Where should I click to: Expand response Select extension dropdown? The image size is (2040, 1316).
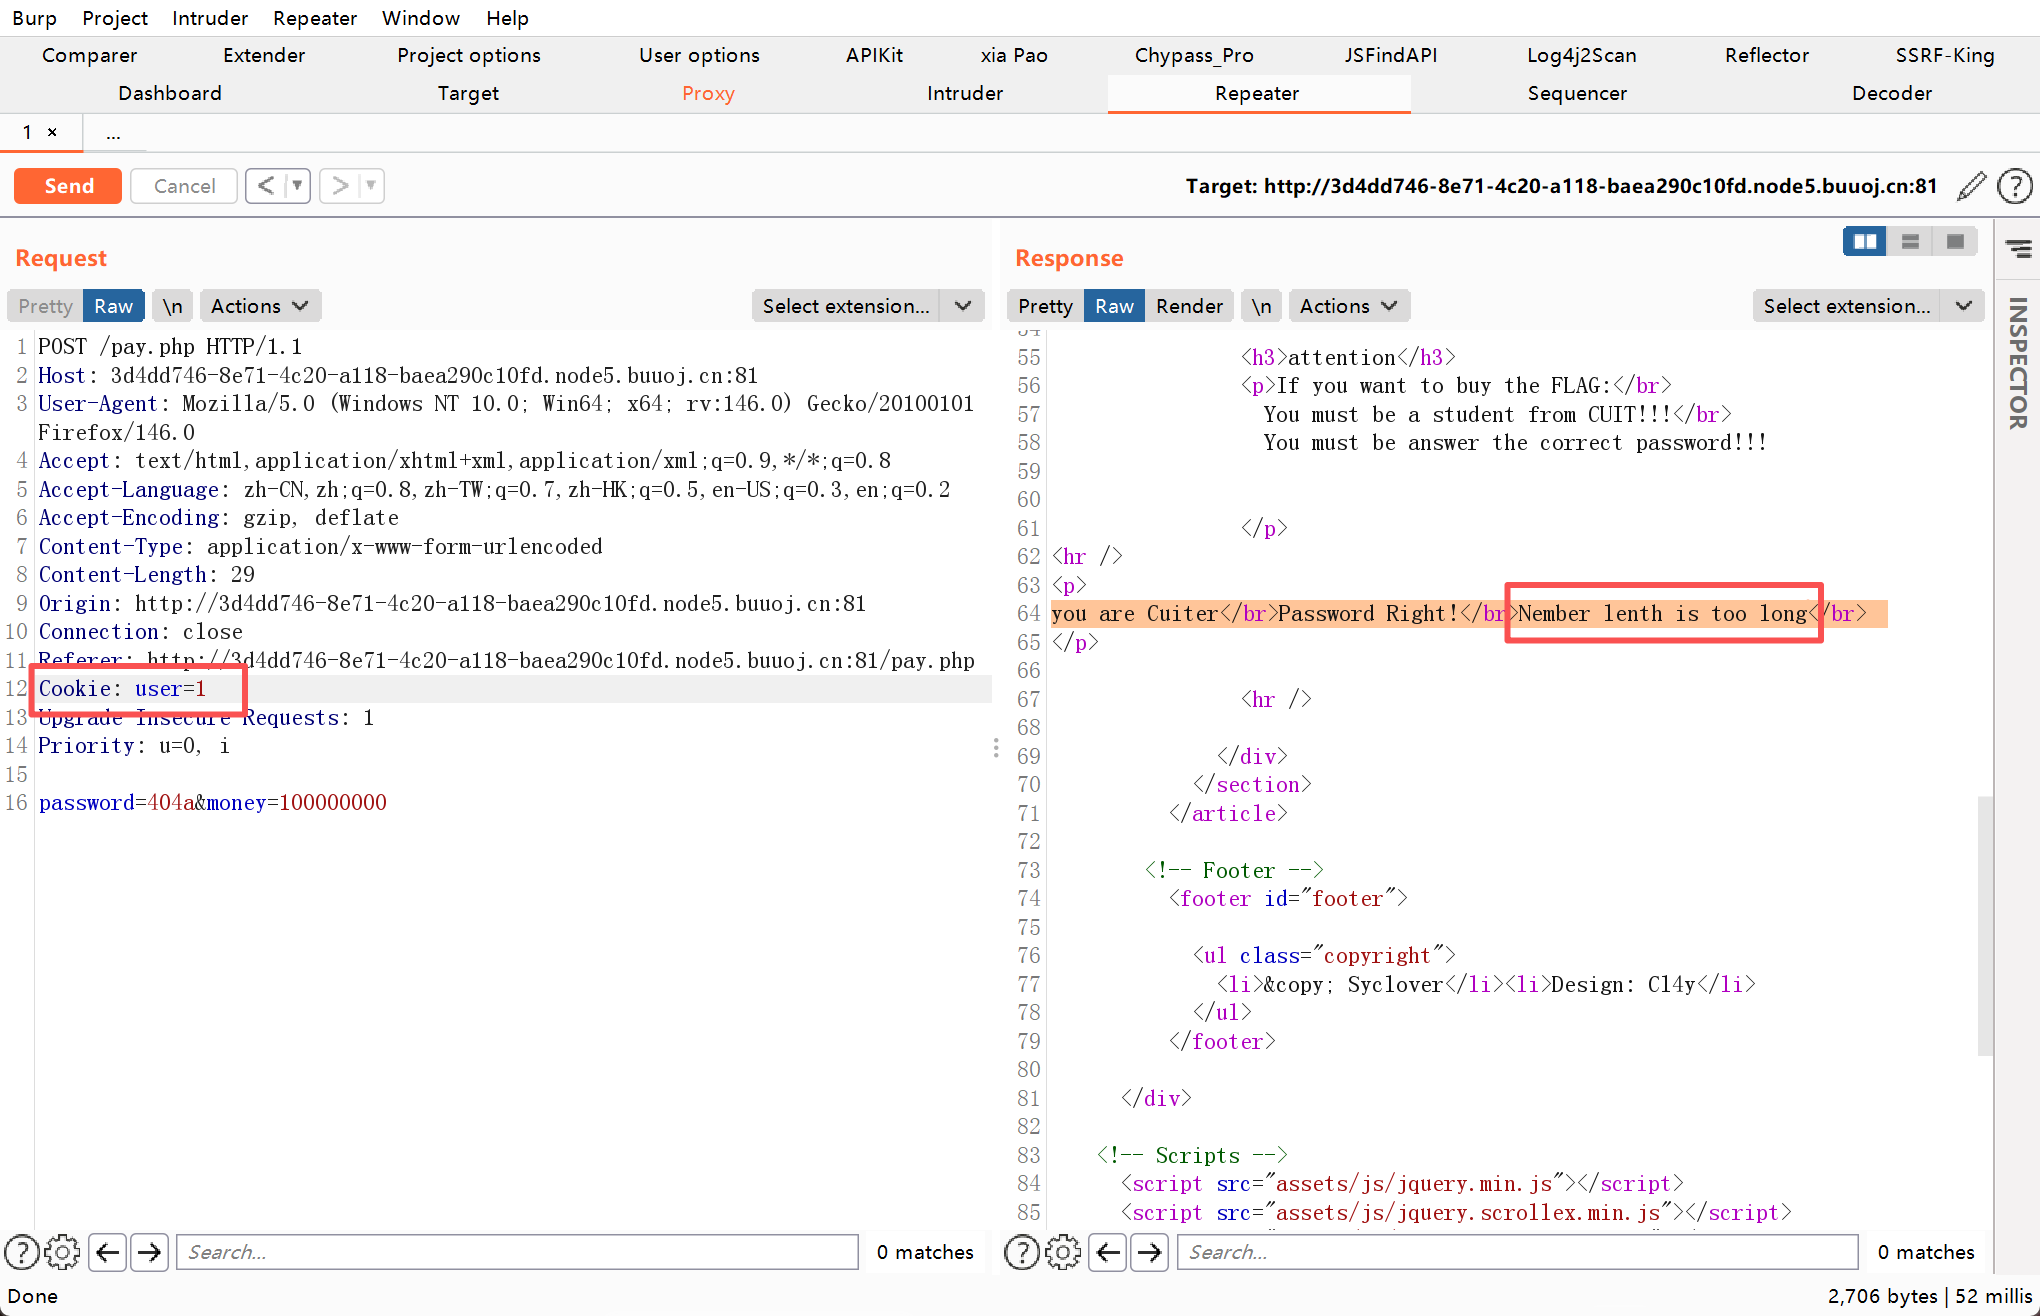1964,306
